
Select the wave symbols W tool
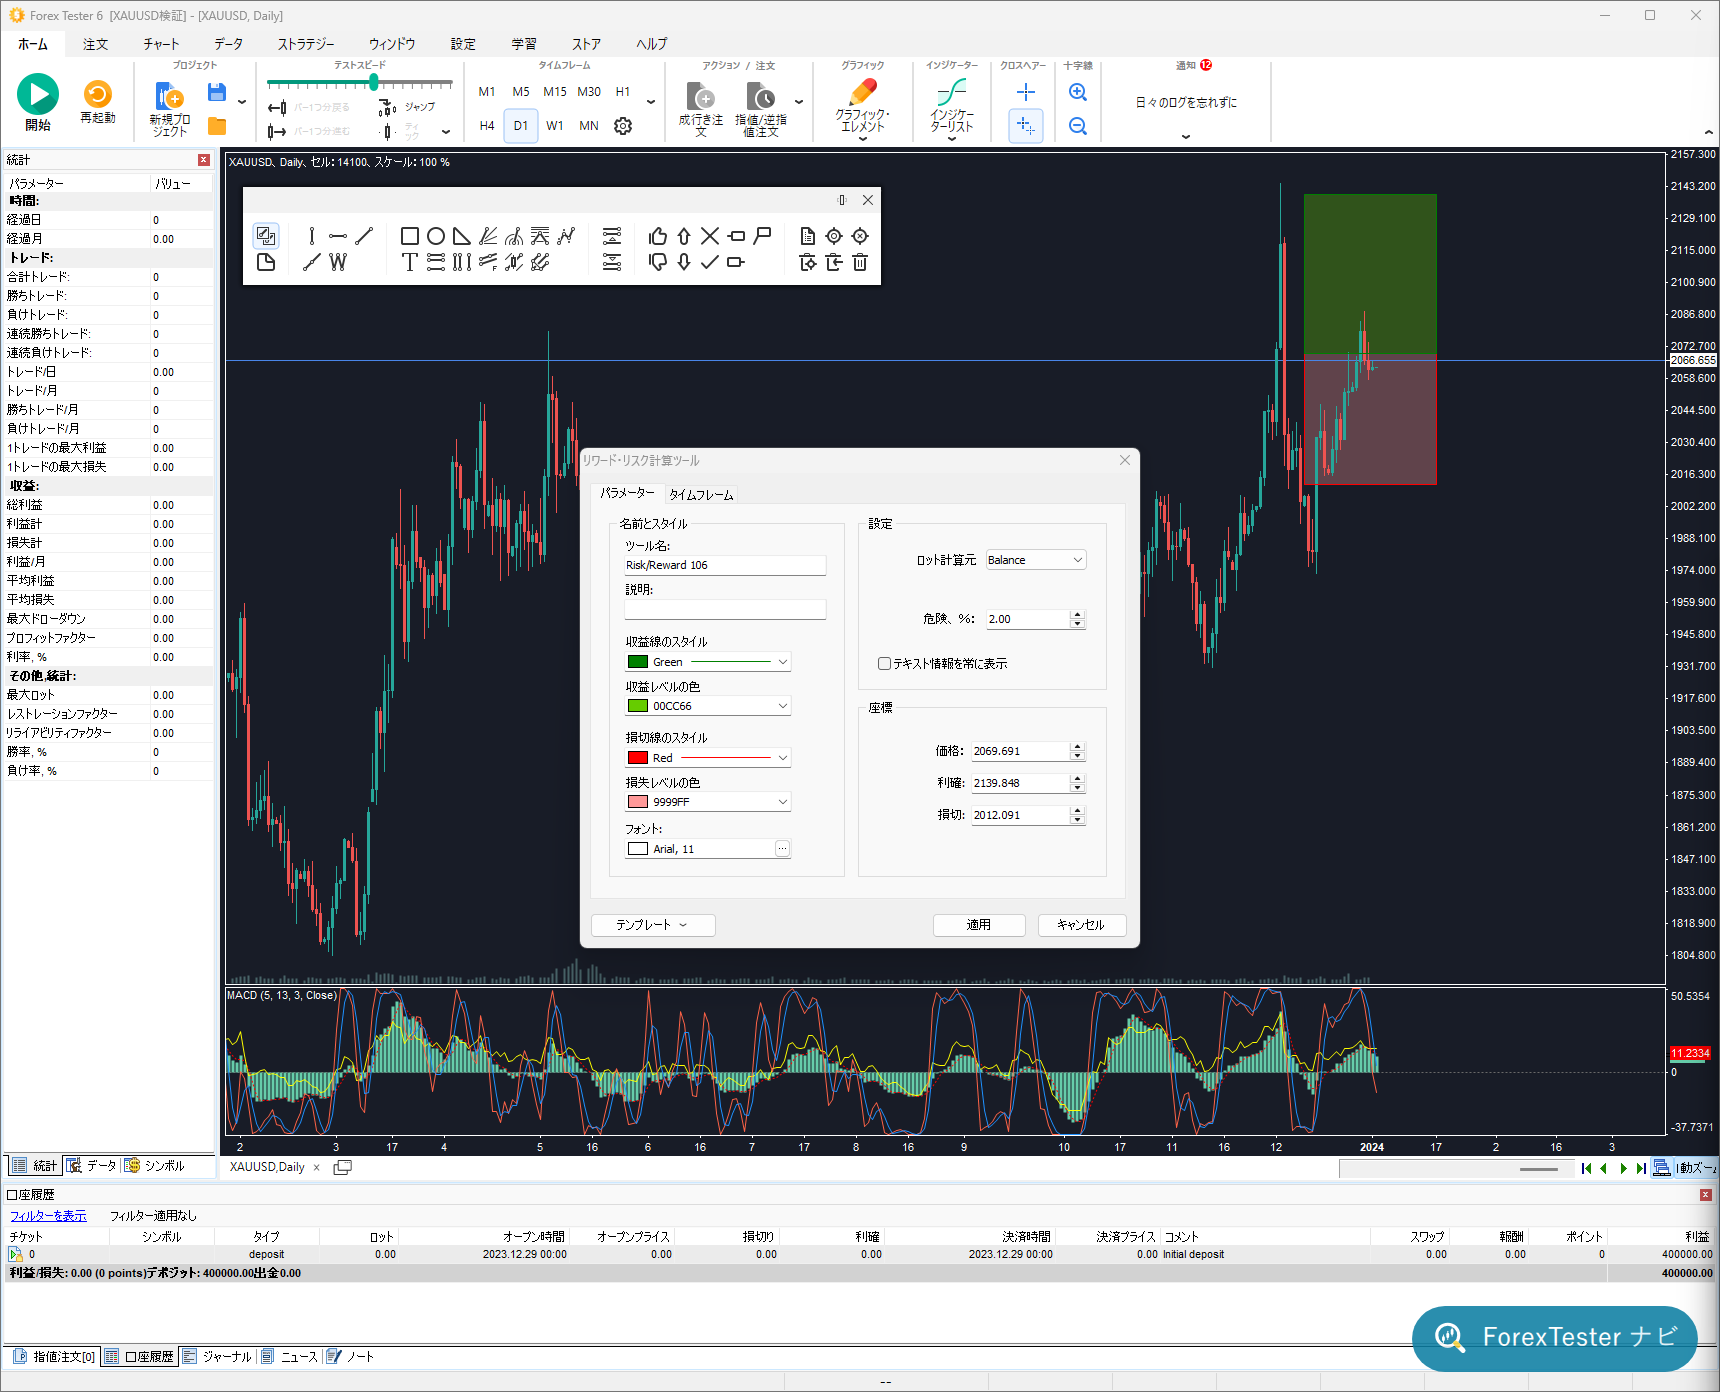(338, 262)
